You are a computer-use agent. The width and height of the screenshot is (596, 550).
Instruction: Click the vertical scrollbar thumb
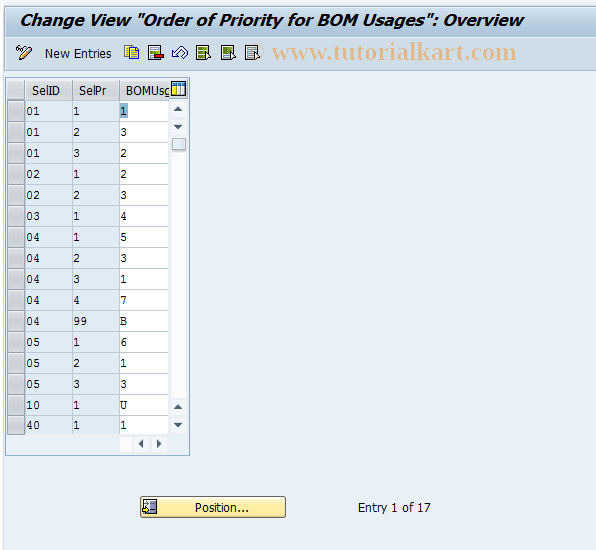[x=179, y=144]
